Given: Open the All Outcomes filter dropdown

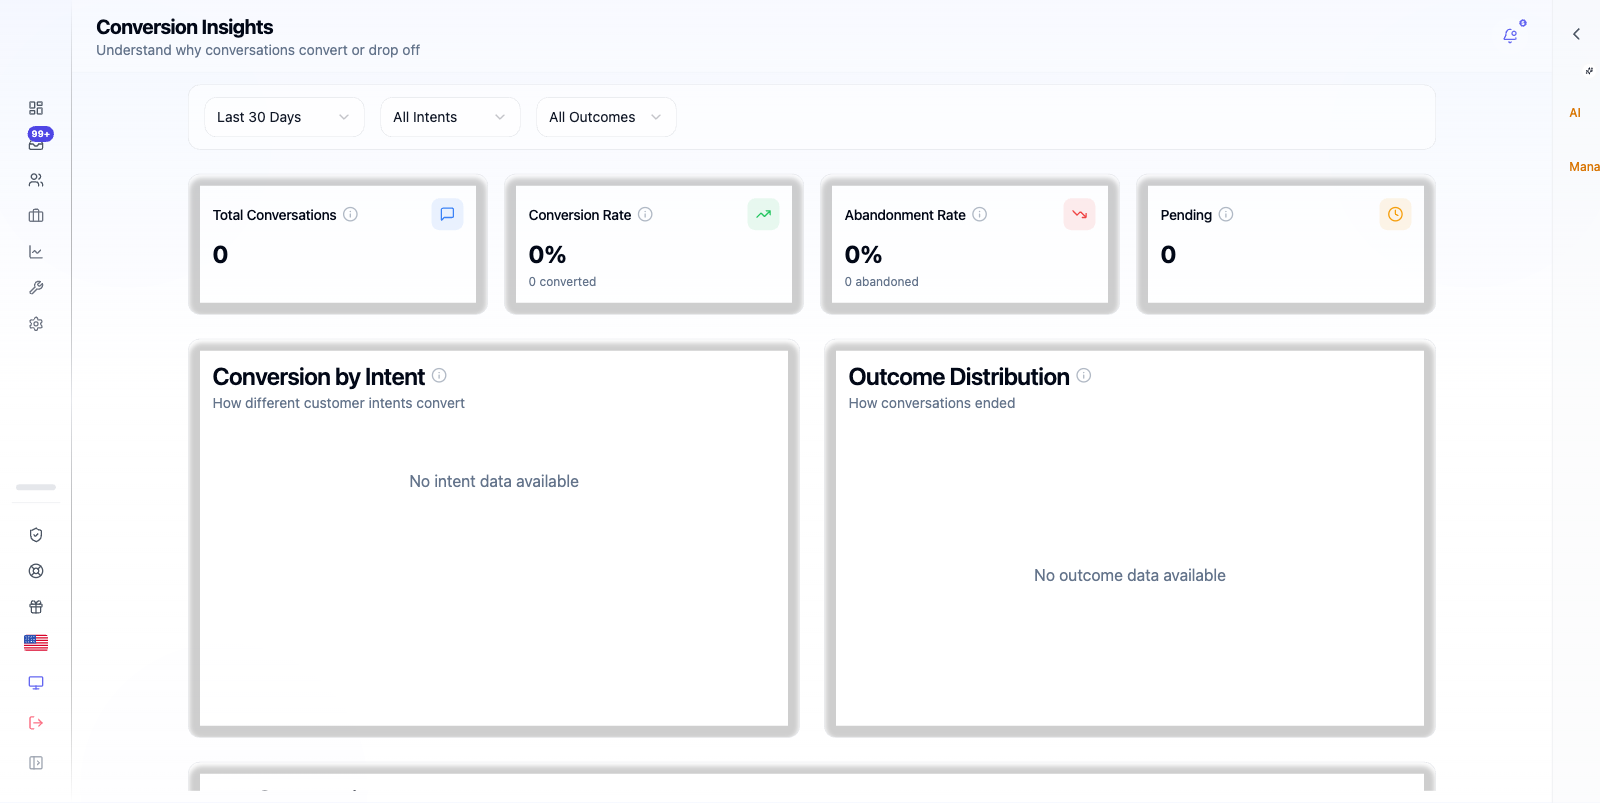Looking at the screenshot, I should click(606, 117).
